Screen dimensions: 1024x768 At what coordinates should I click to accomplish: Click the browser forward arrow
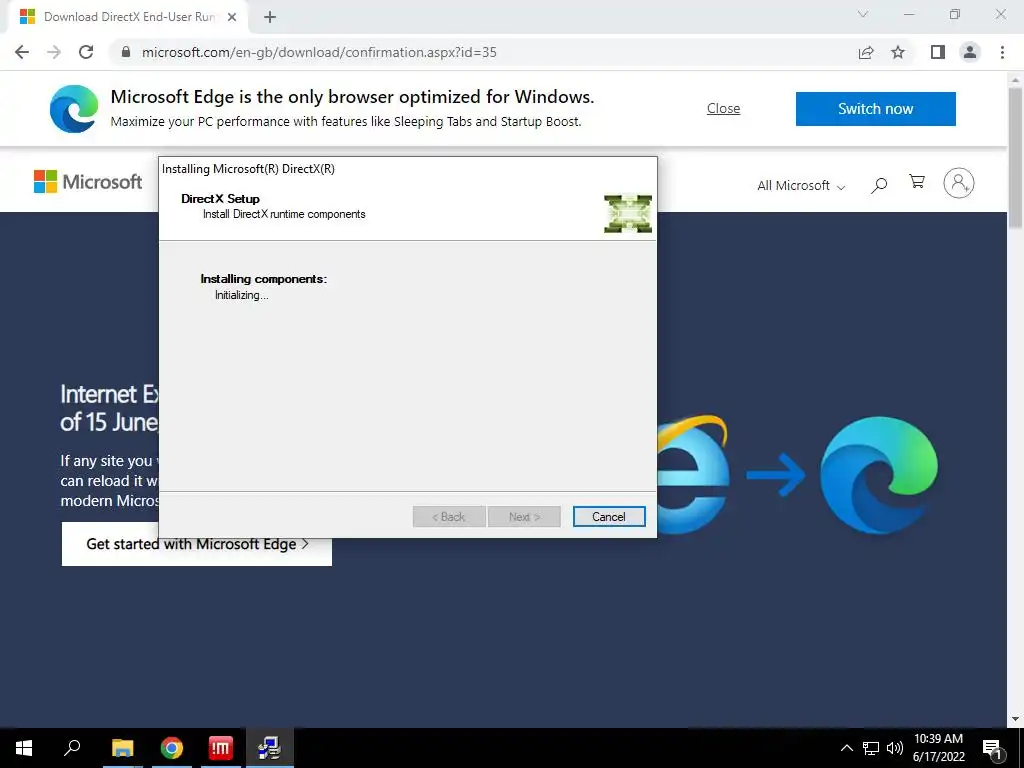54,52
